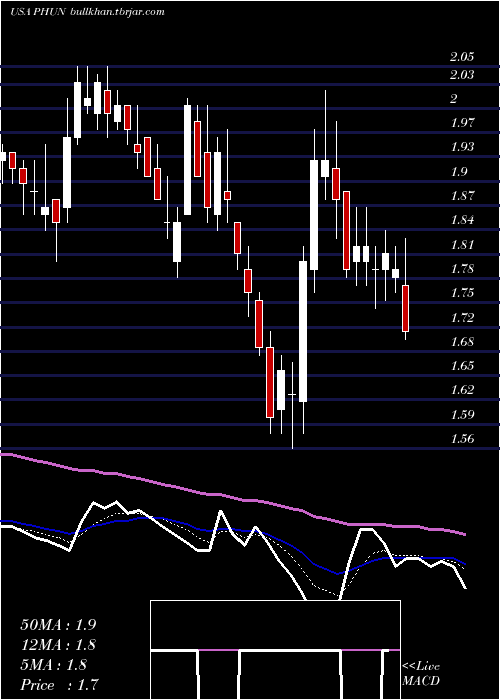Click the last red candlestick near 1.72
The width and height of the screenshot is (500, 700).
click(405, 308)
